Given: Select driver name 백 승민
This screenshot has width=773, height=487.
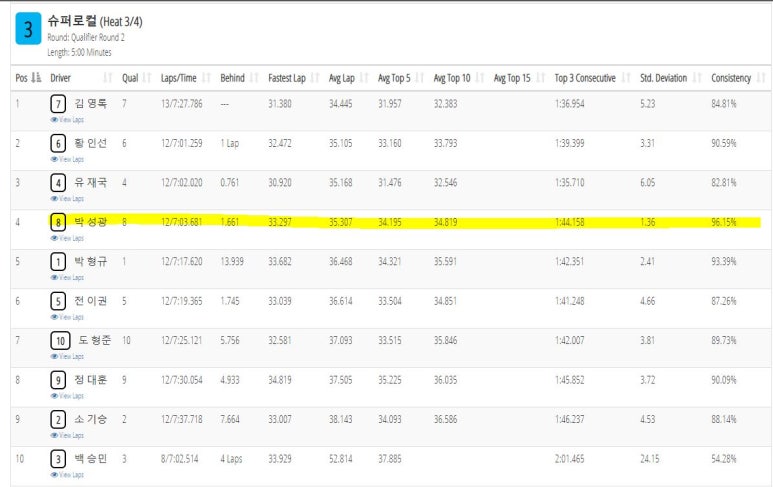Looking at the screenshot, I should coord(91,458).
